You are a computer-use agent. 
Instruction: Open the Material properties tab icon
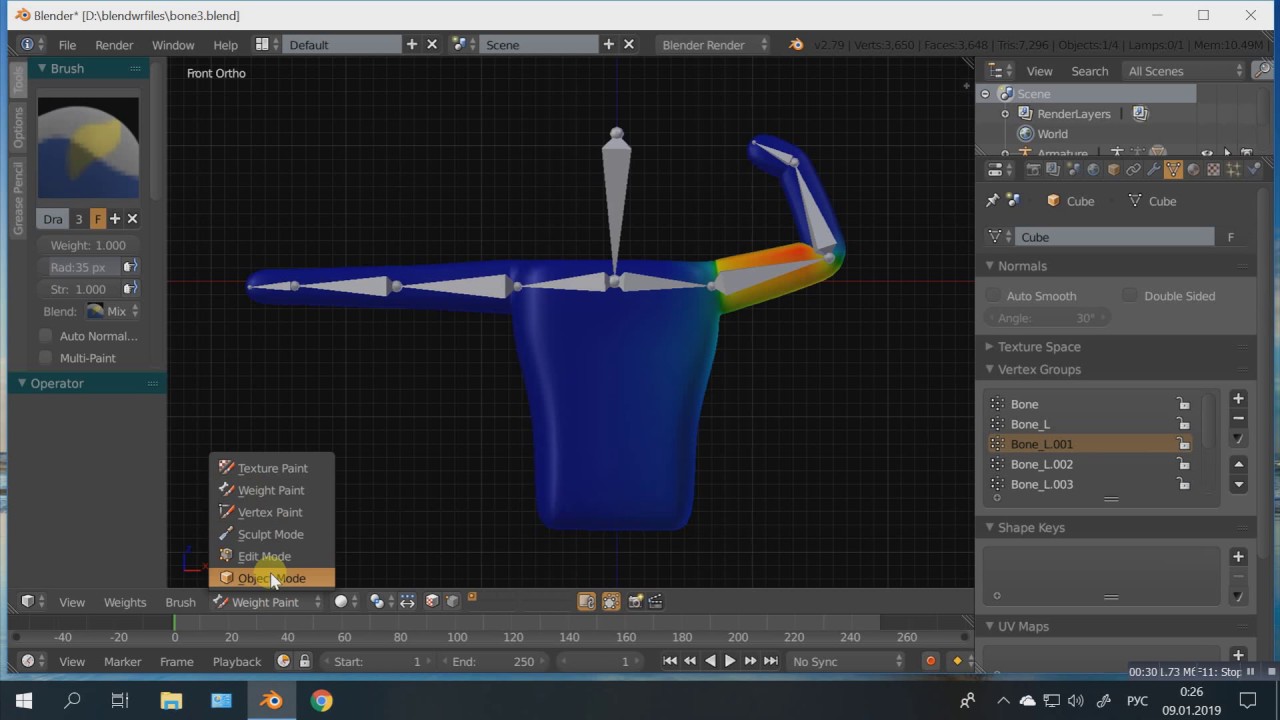coord(1193,170)
